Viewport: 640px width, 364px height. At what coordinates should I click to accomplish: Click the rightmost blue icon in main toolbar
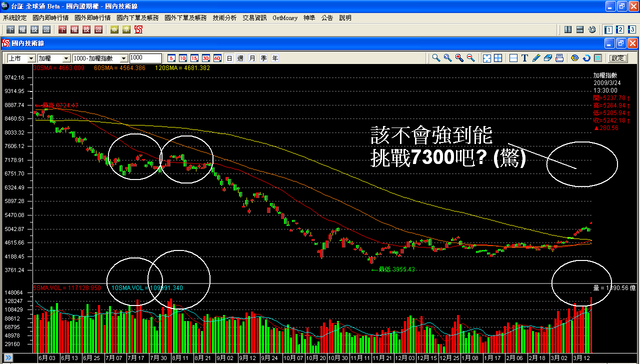tap(47, 30)
